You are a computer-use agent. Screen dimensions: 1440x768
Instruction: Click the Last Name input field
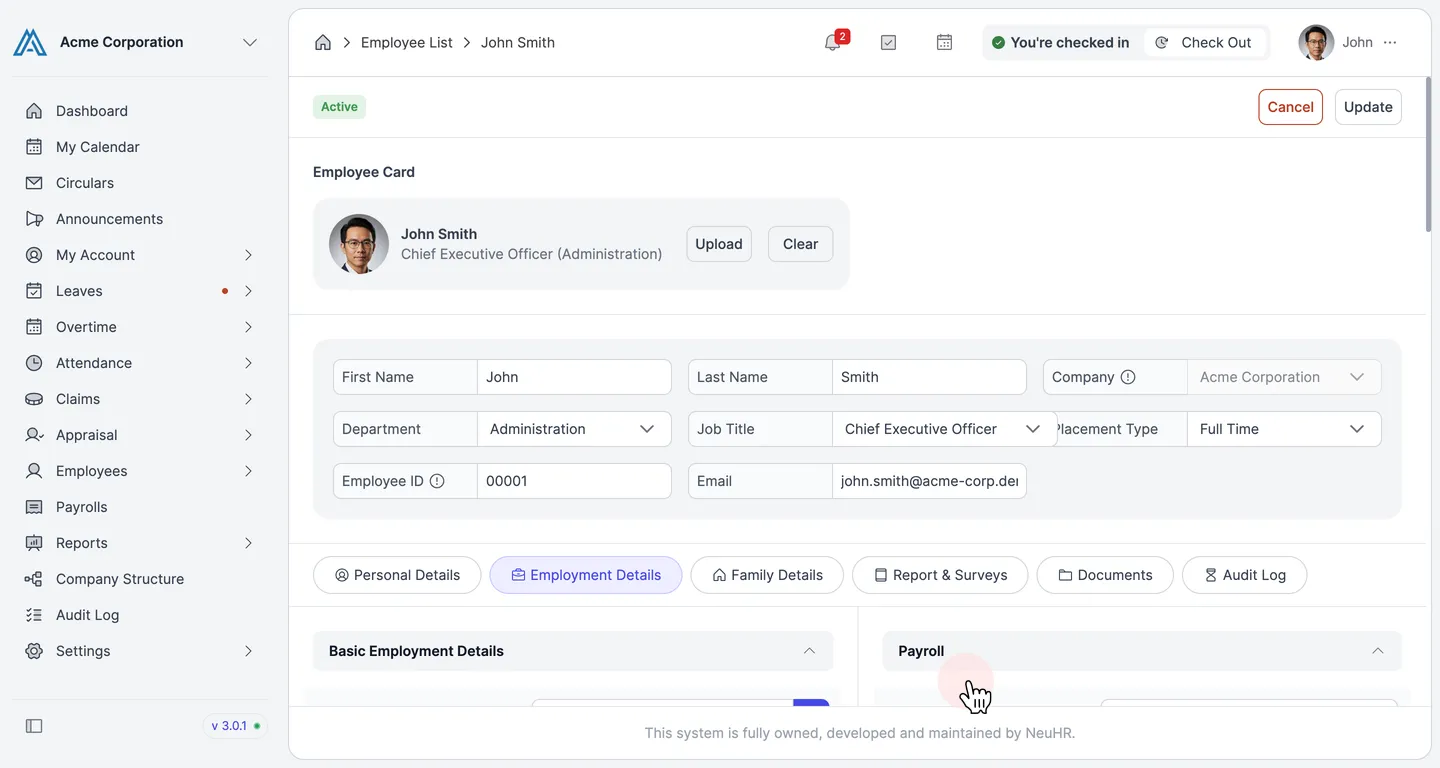(x=929, y=377)
